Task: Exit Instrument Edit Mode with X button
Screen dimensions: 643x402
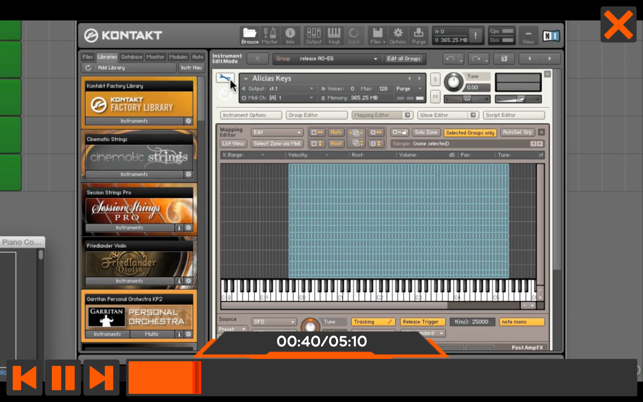Action: point(258,59)
